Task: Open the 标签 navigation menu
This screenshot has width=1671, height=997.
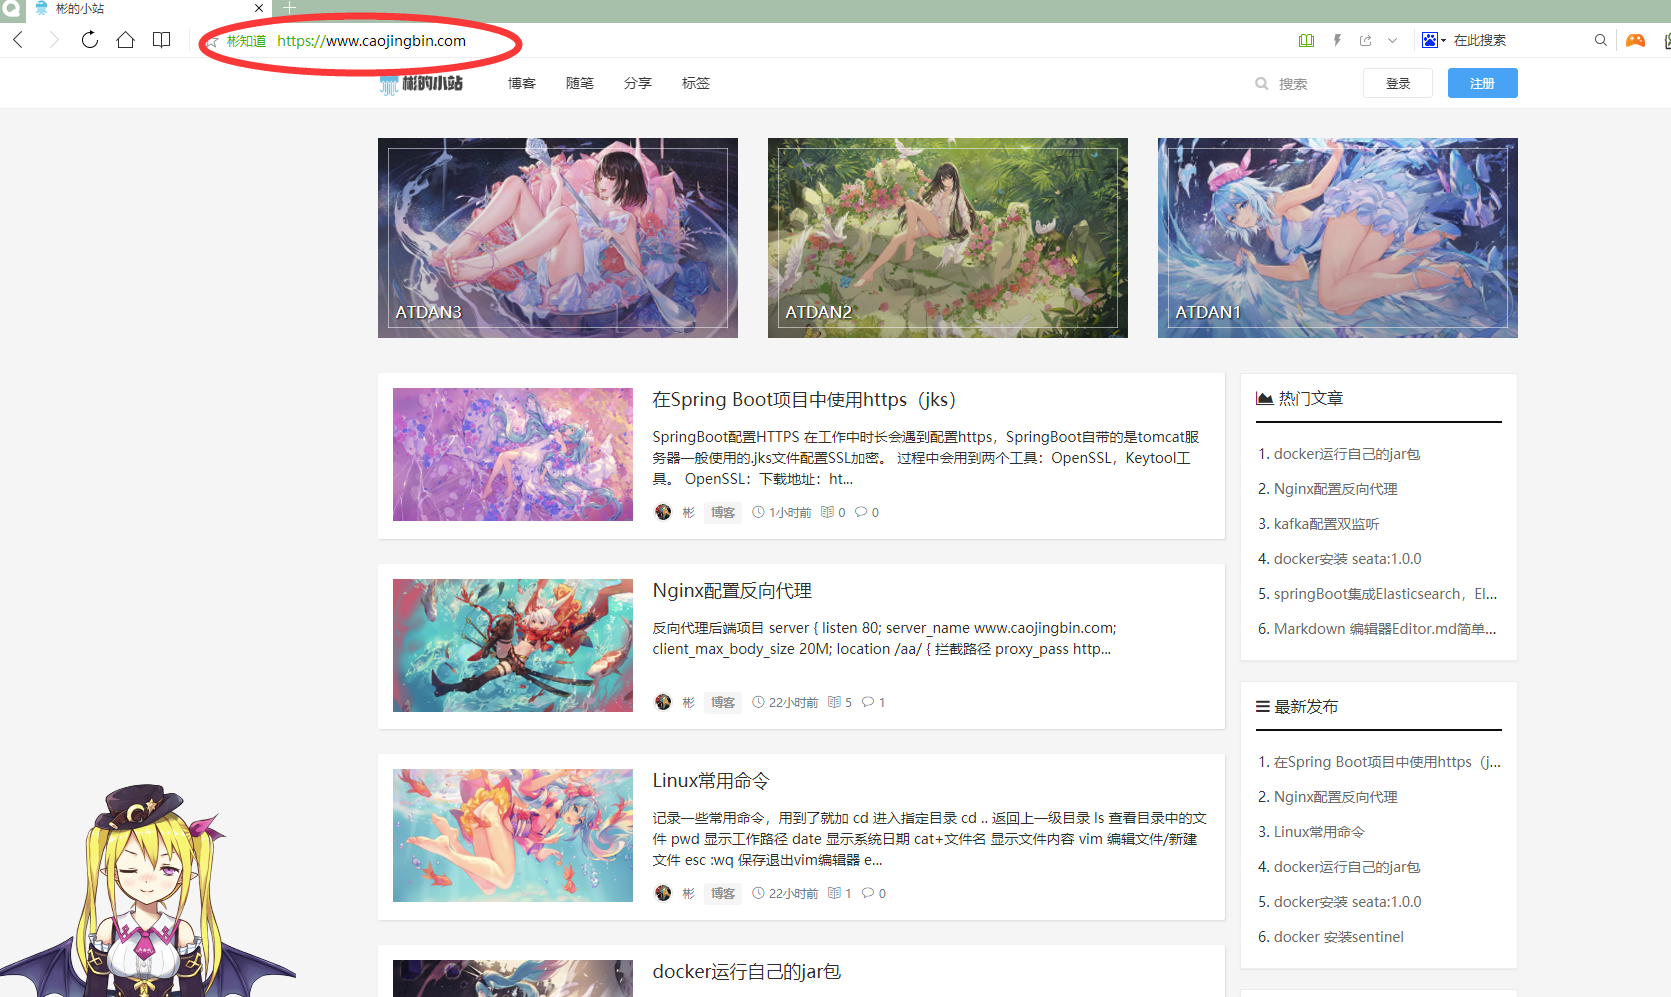Action: (696, 83)
